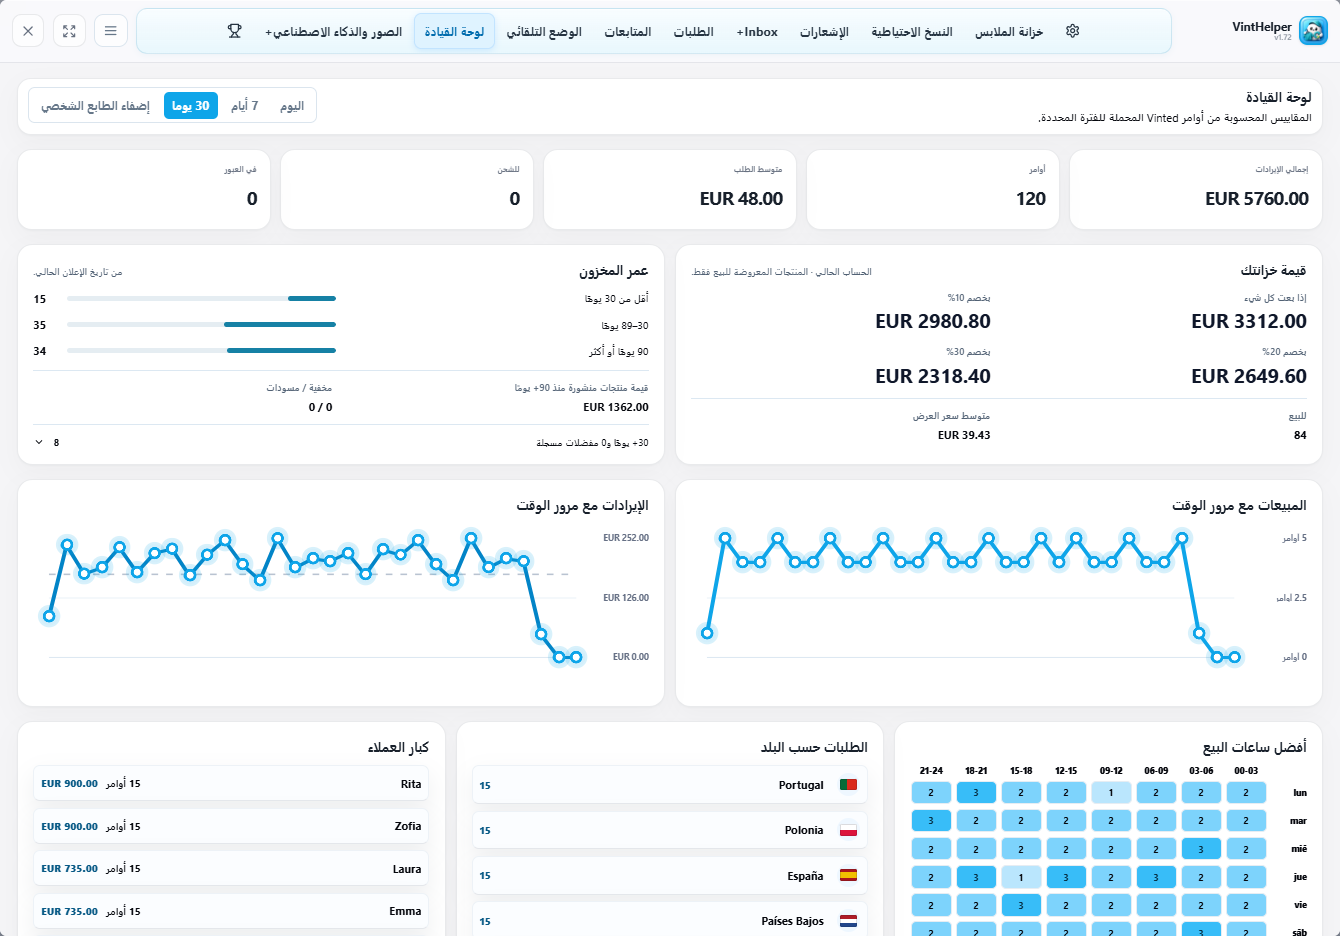
Task: Go to the الطلبات tab
Action: click(693, 32)
